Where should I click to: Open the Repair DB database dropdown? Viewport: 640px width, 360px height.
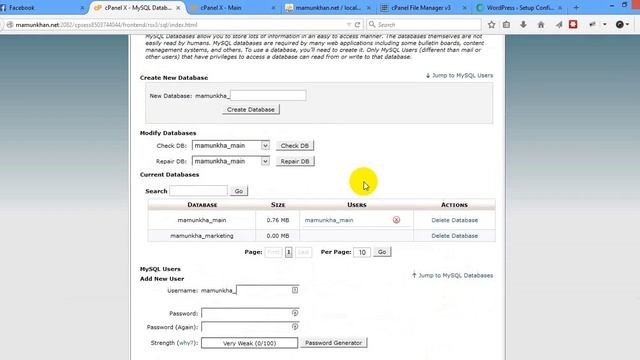pos(265,161)
